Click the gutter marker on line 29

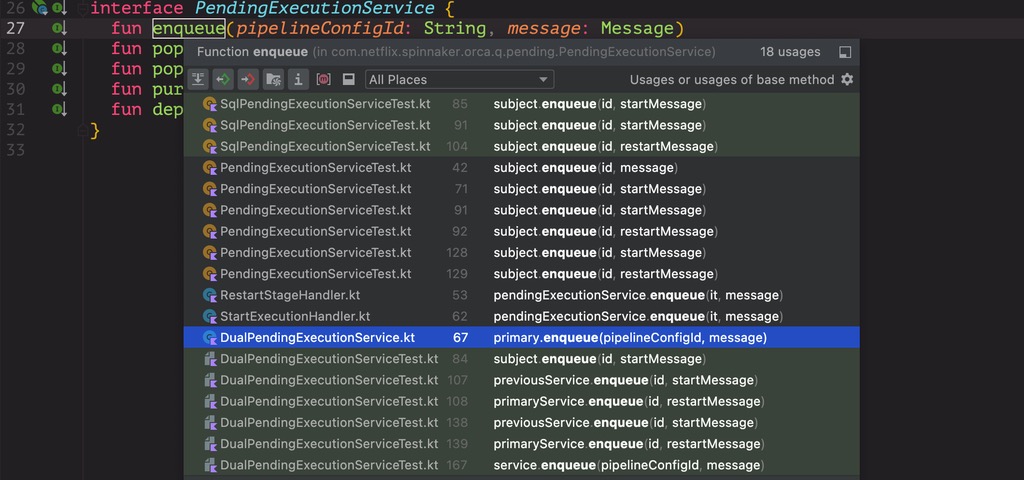[x=59, y=69]
